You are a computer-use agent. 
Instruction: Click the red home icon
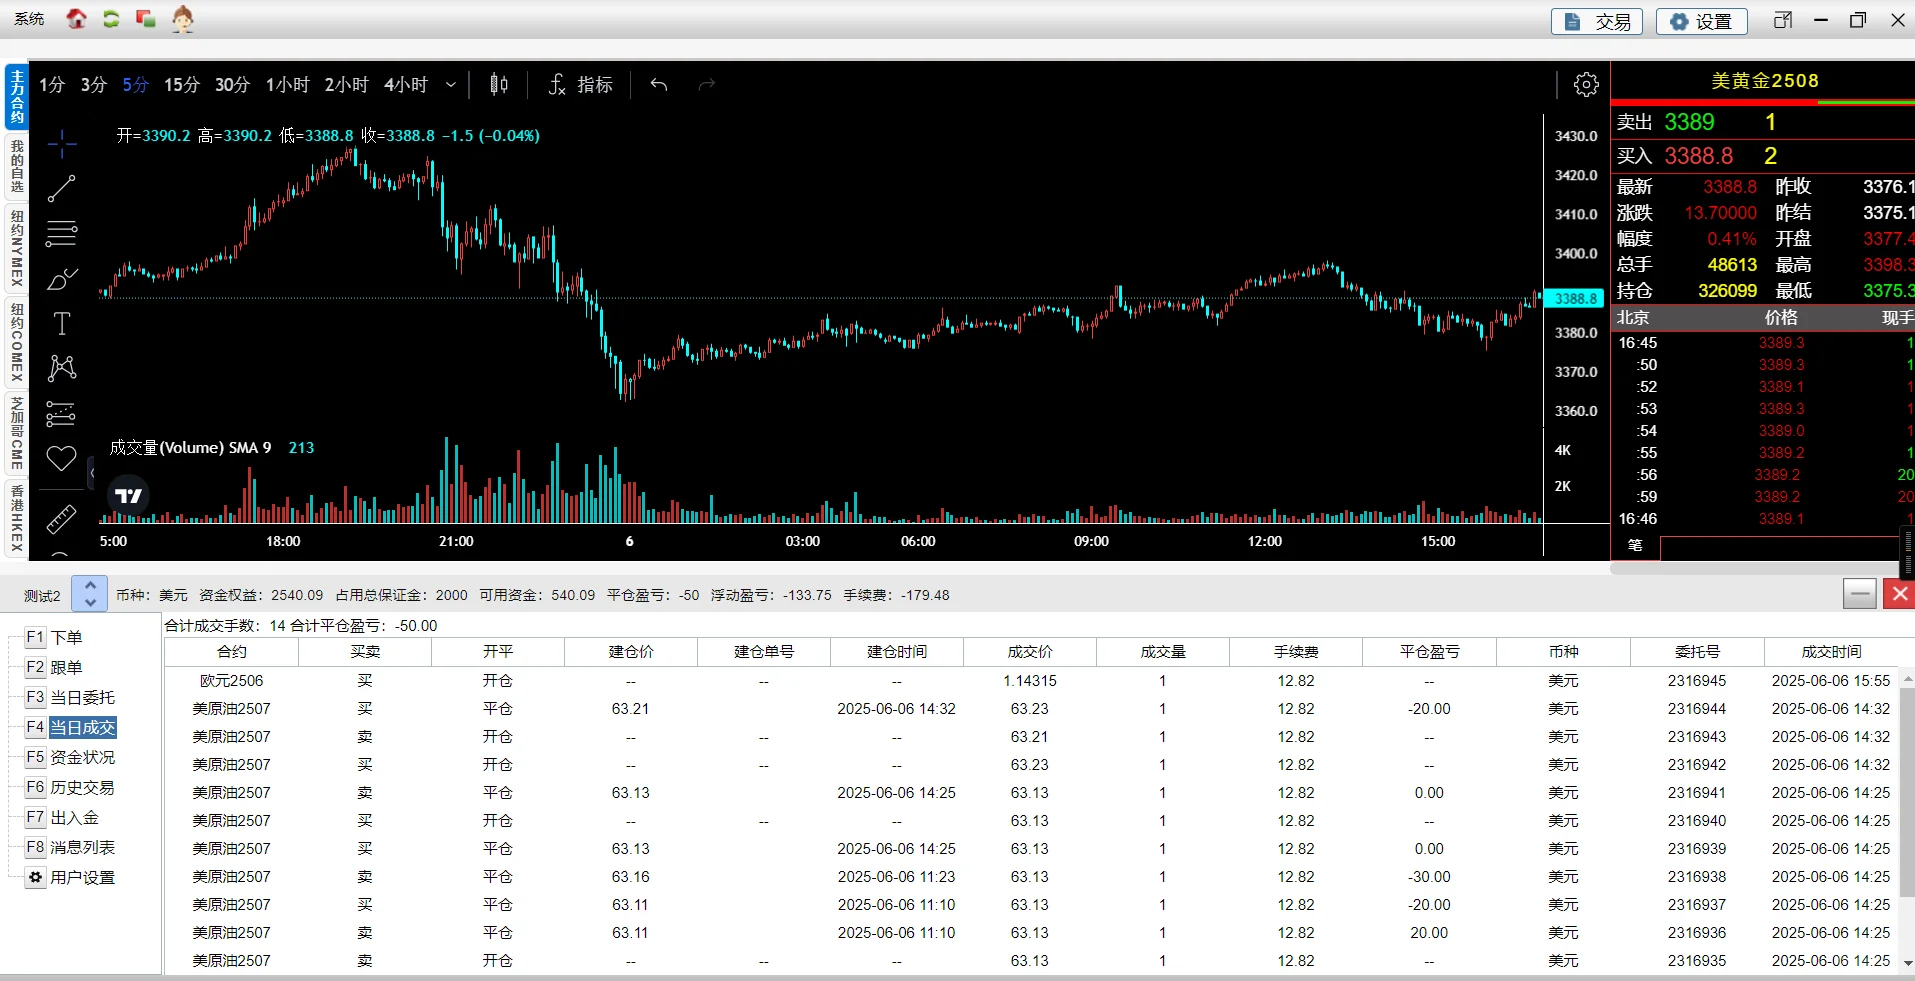[x=76, y=19]
